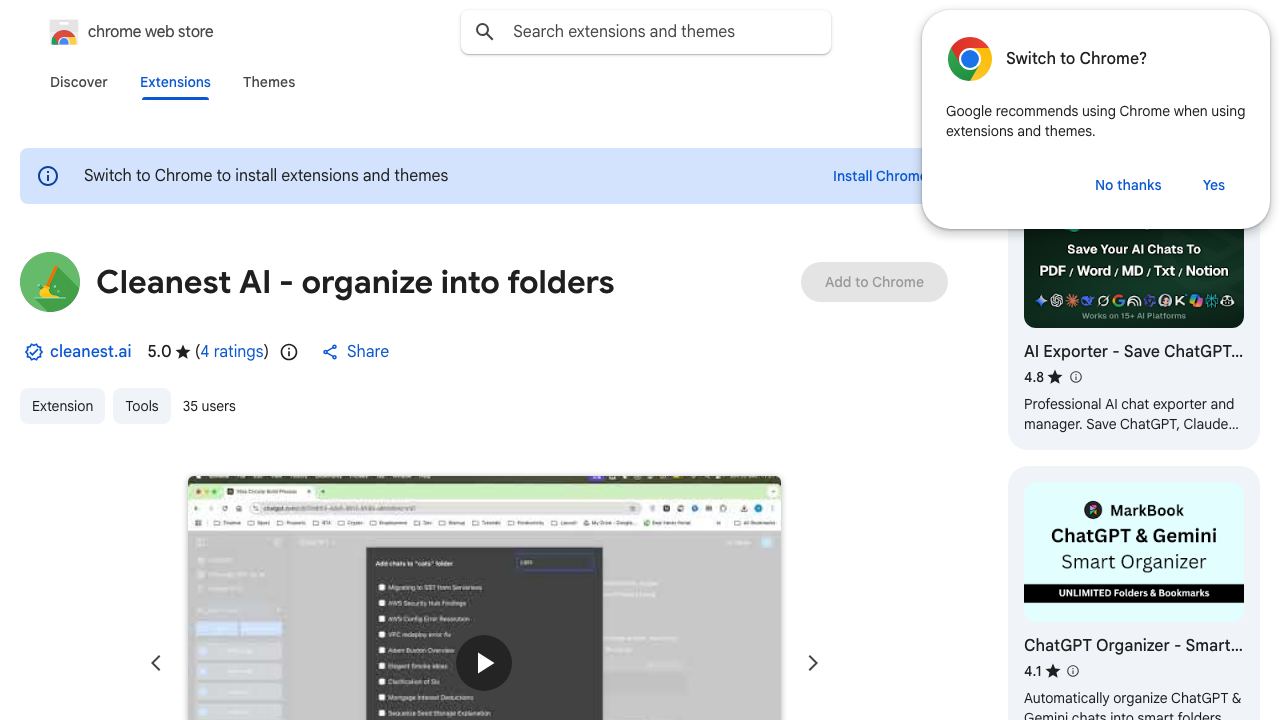Click 'Google recommends using Chrome' popup text

pos(1096,121)
